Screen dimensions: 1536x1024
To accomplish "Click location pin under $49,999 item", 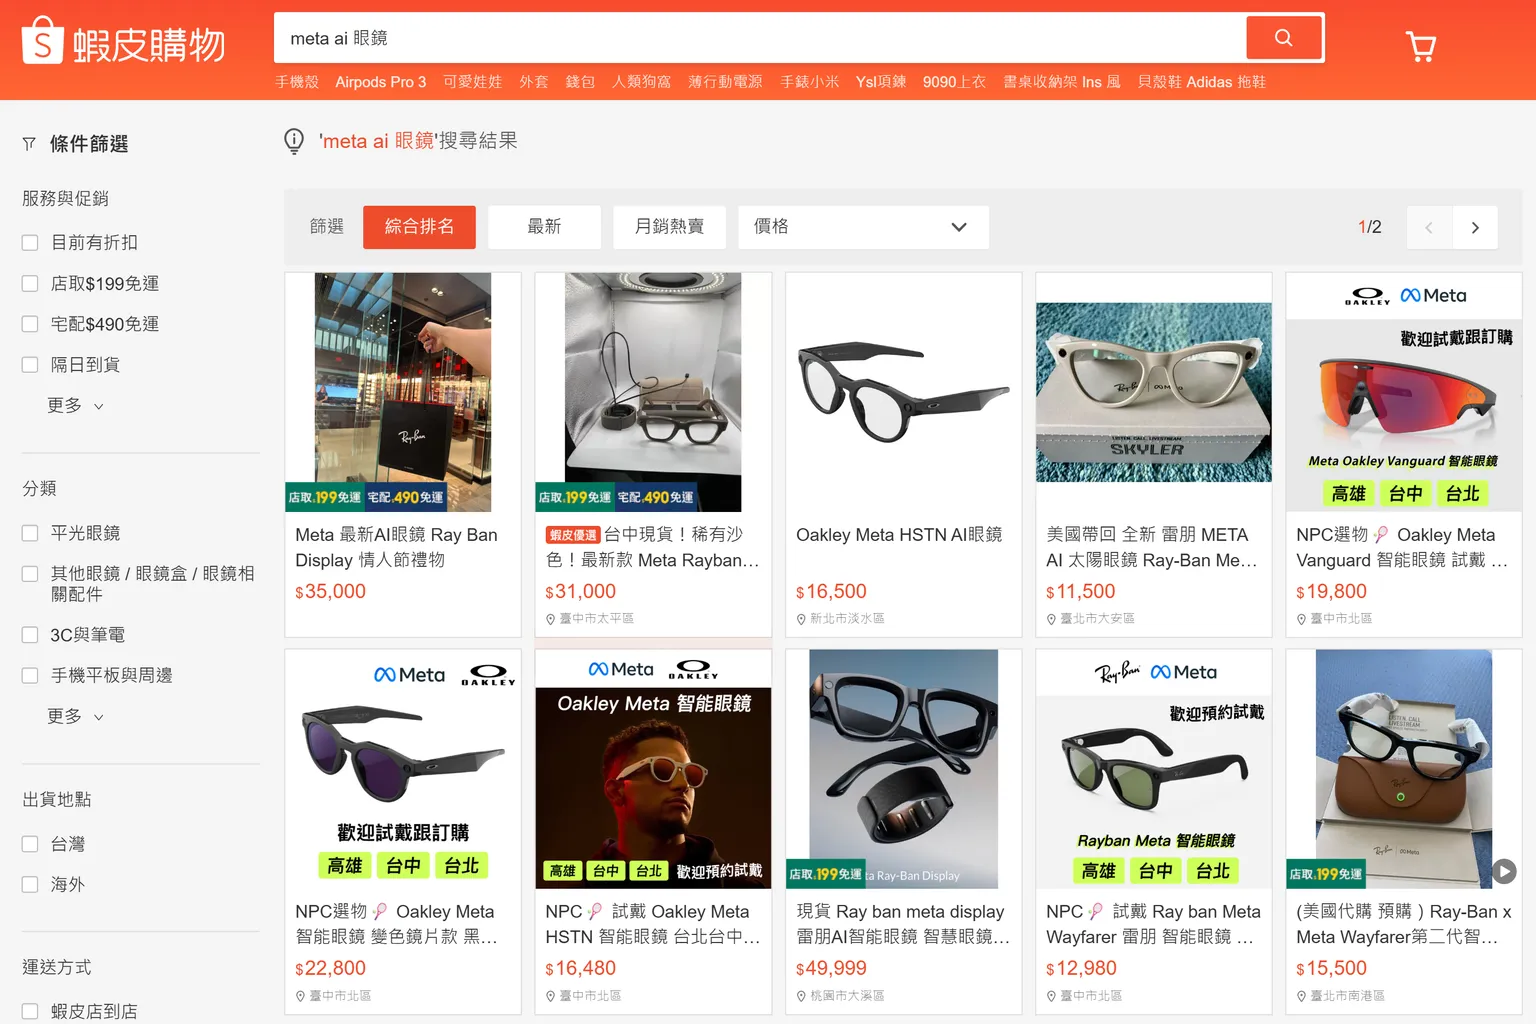I will pos(801,996).
